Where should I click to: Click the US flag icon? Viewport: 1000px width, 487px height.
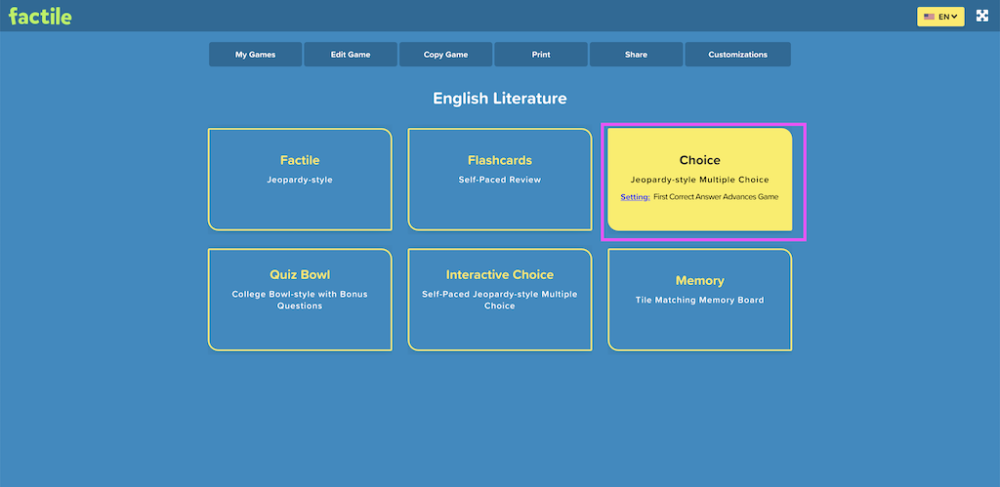point(929,17)
